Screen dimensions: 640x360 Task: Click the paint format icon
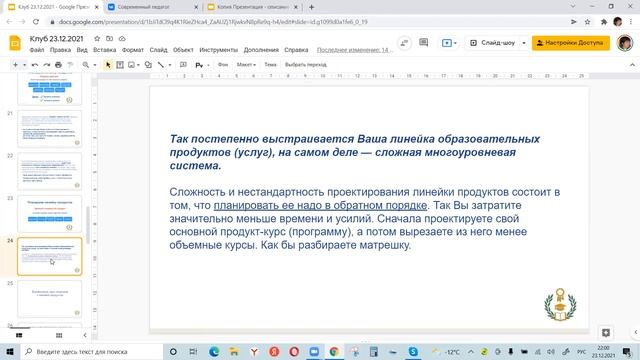click(x=70, y=65)
